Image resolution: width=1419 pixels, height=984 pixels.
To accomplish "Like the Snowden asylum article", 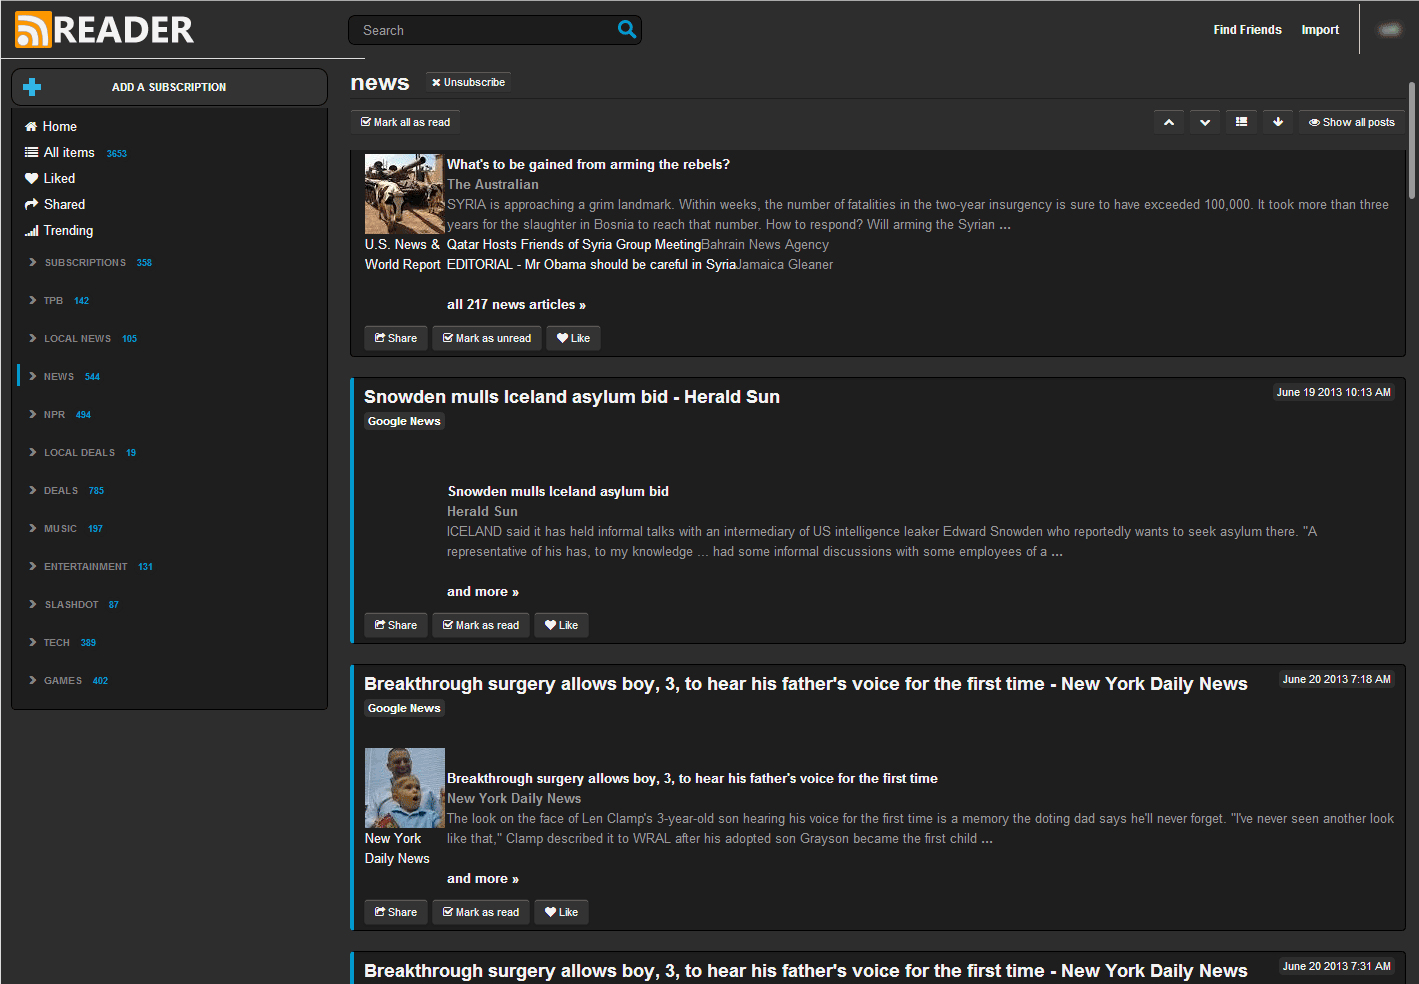I will (x=561, y=625).
